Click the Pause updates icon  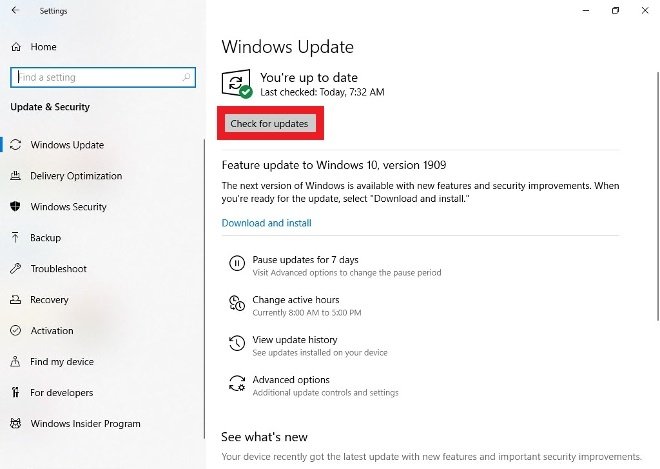click(x=237, y=263)
